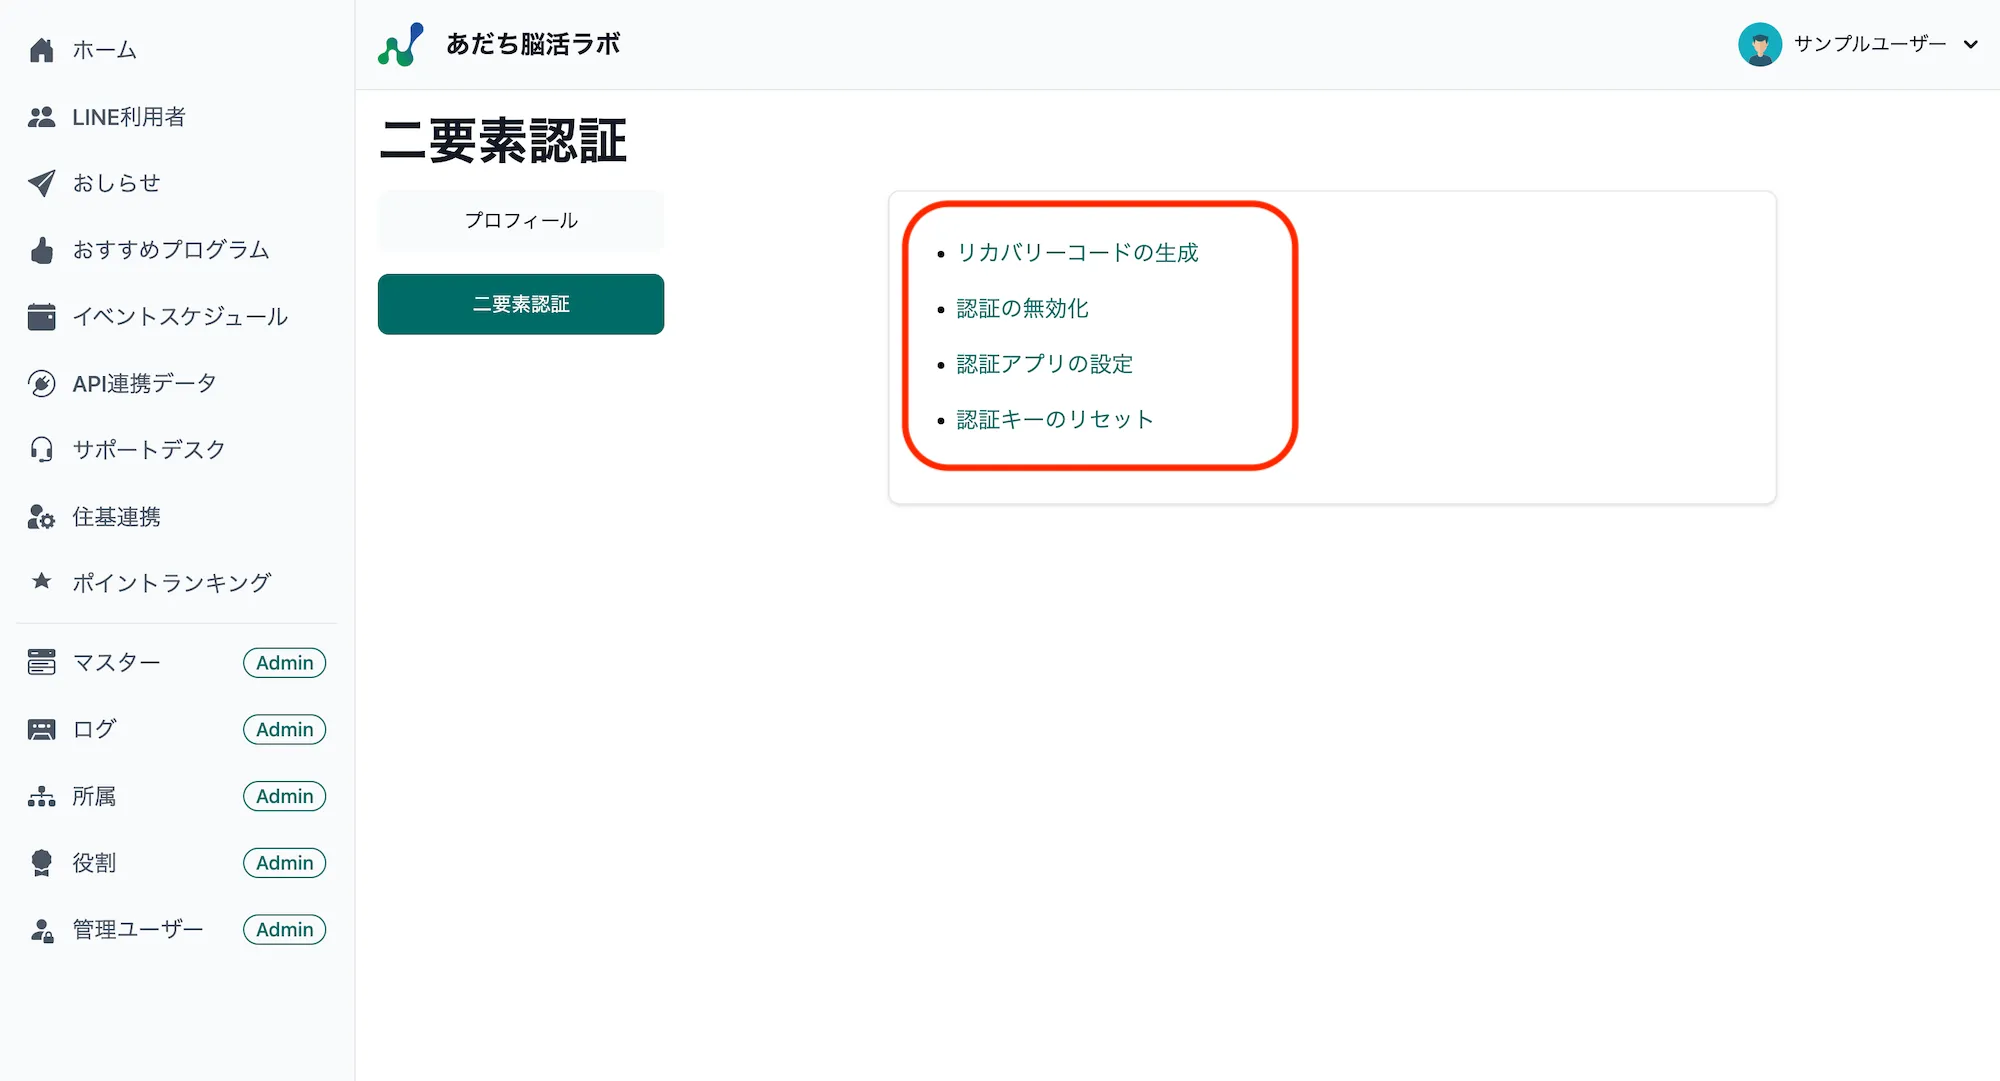
Task: Click the user avatar image
Action: [1761, 44]
